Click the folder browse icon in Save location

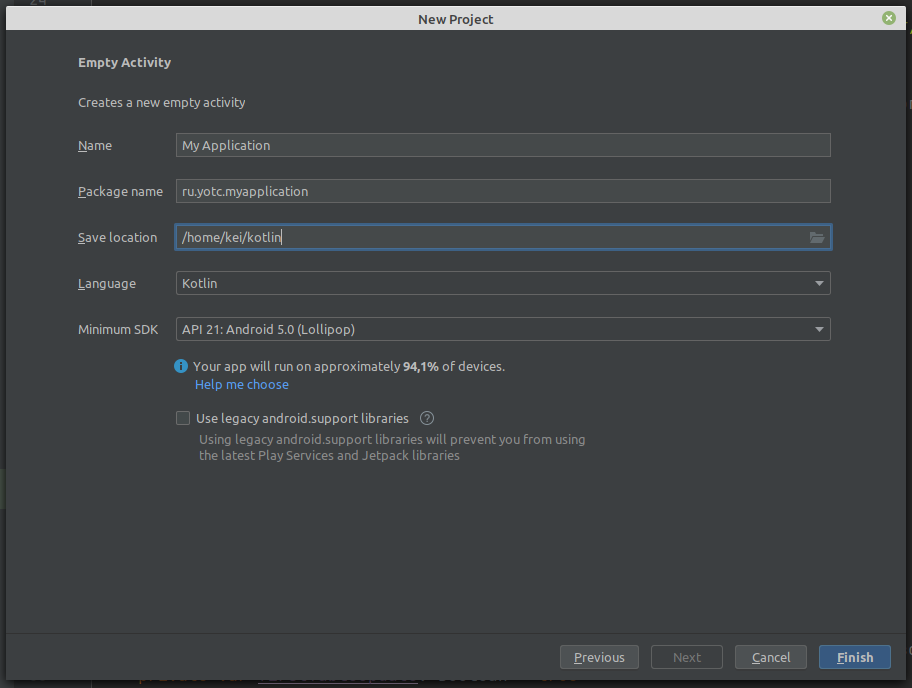pyautogui.click(x=817, y=237)
